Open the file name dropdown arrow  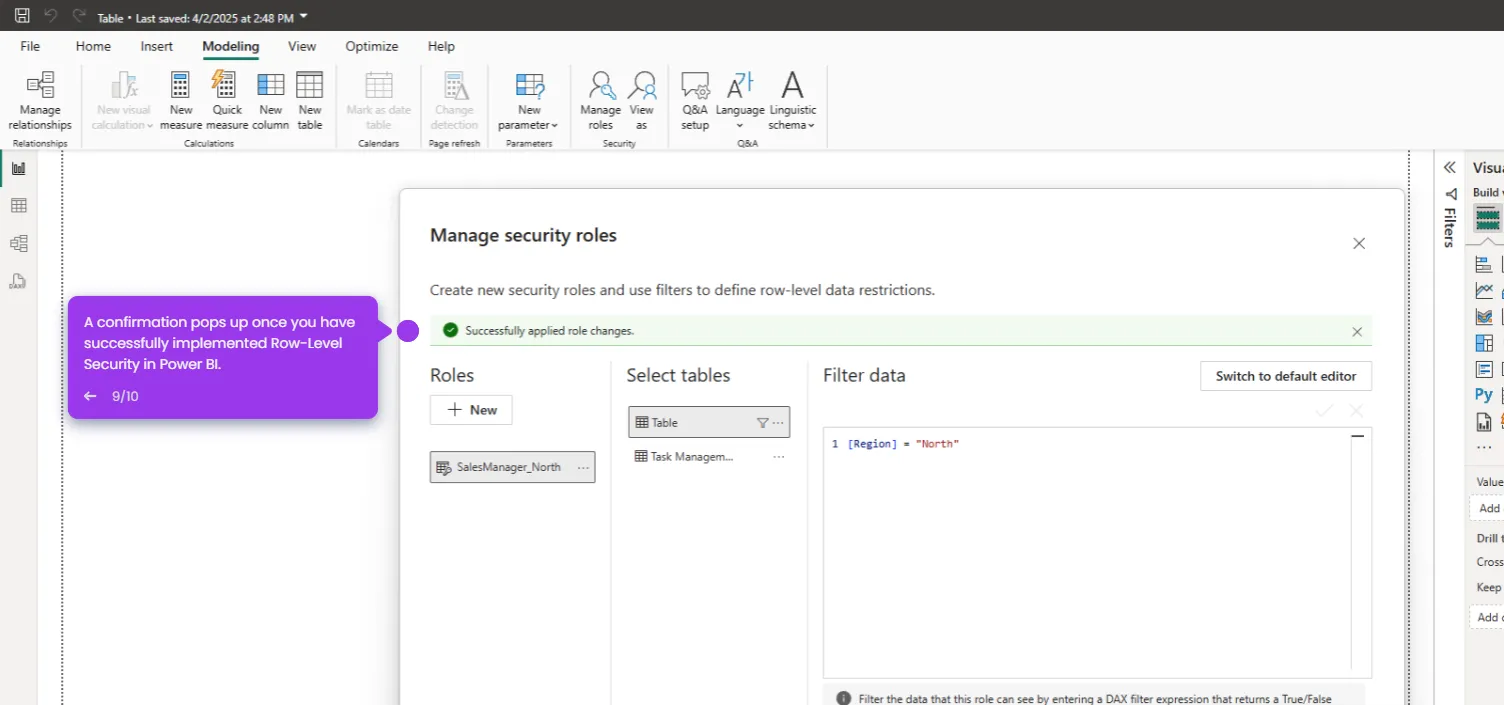tap(304, 16)
